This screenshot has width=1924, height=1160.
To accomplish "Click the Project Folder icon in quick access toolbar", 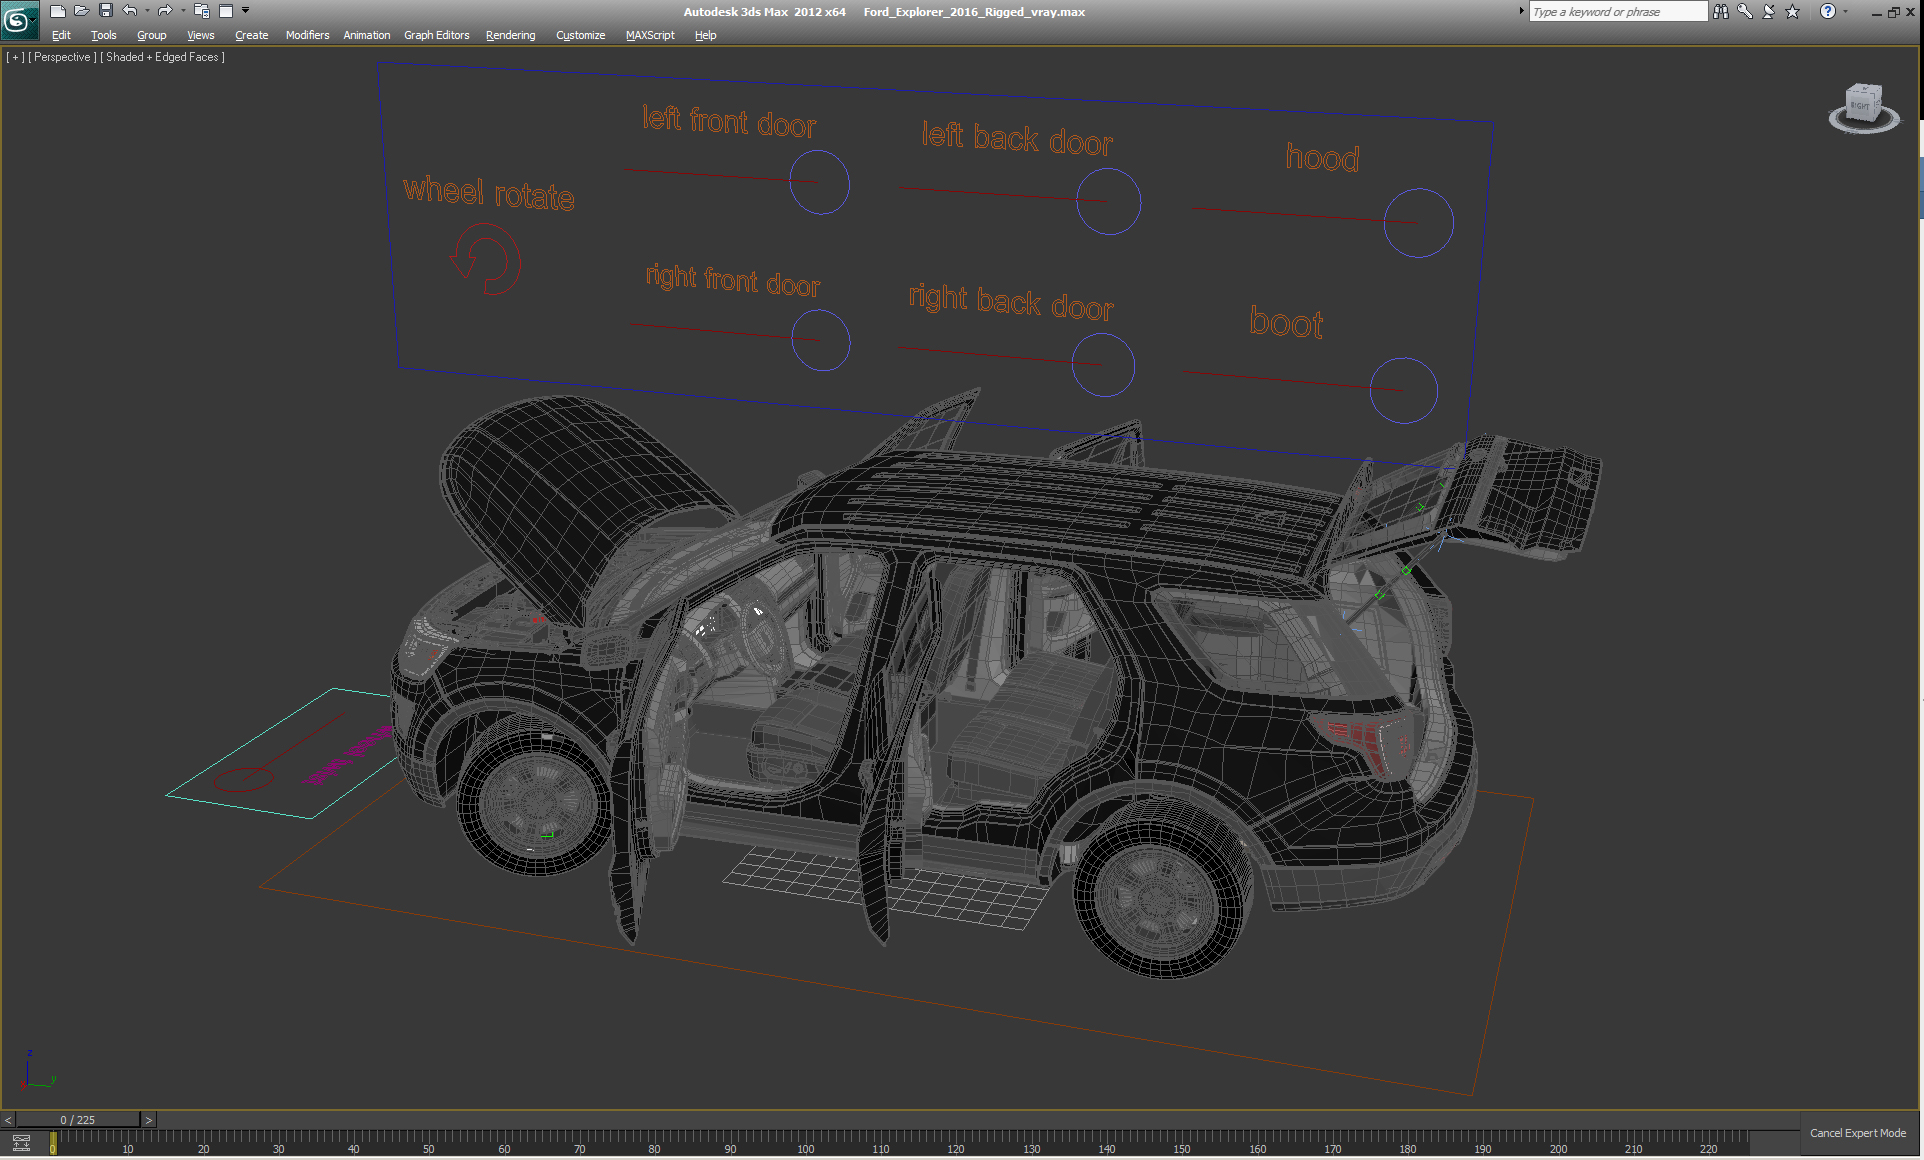I will [x=202, y=11].
